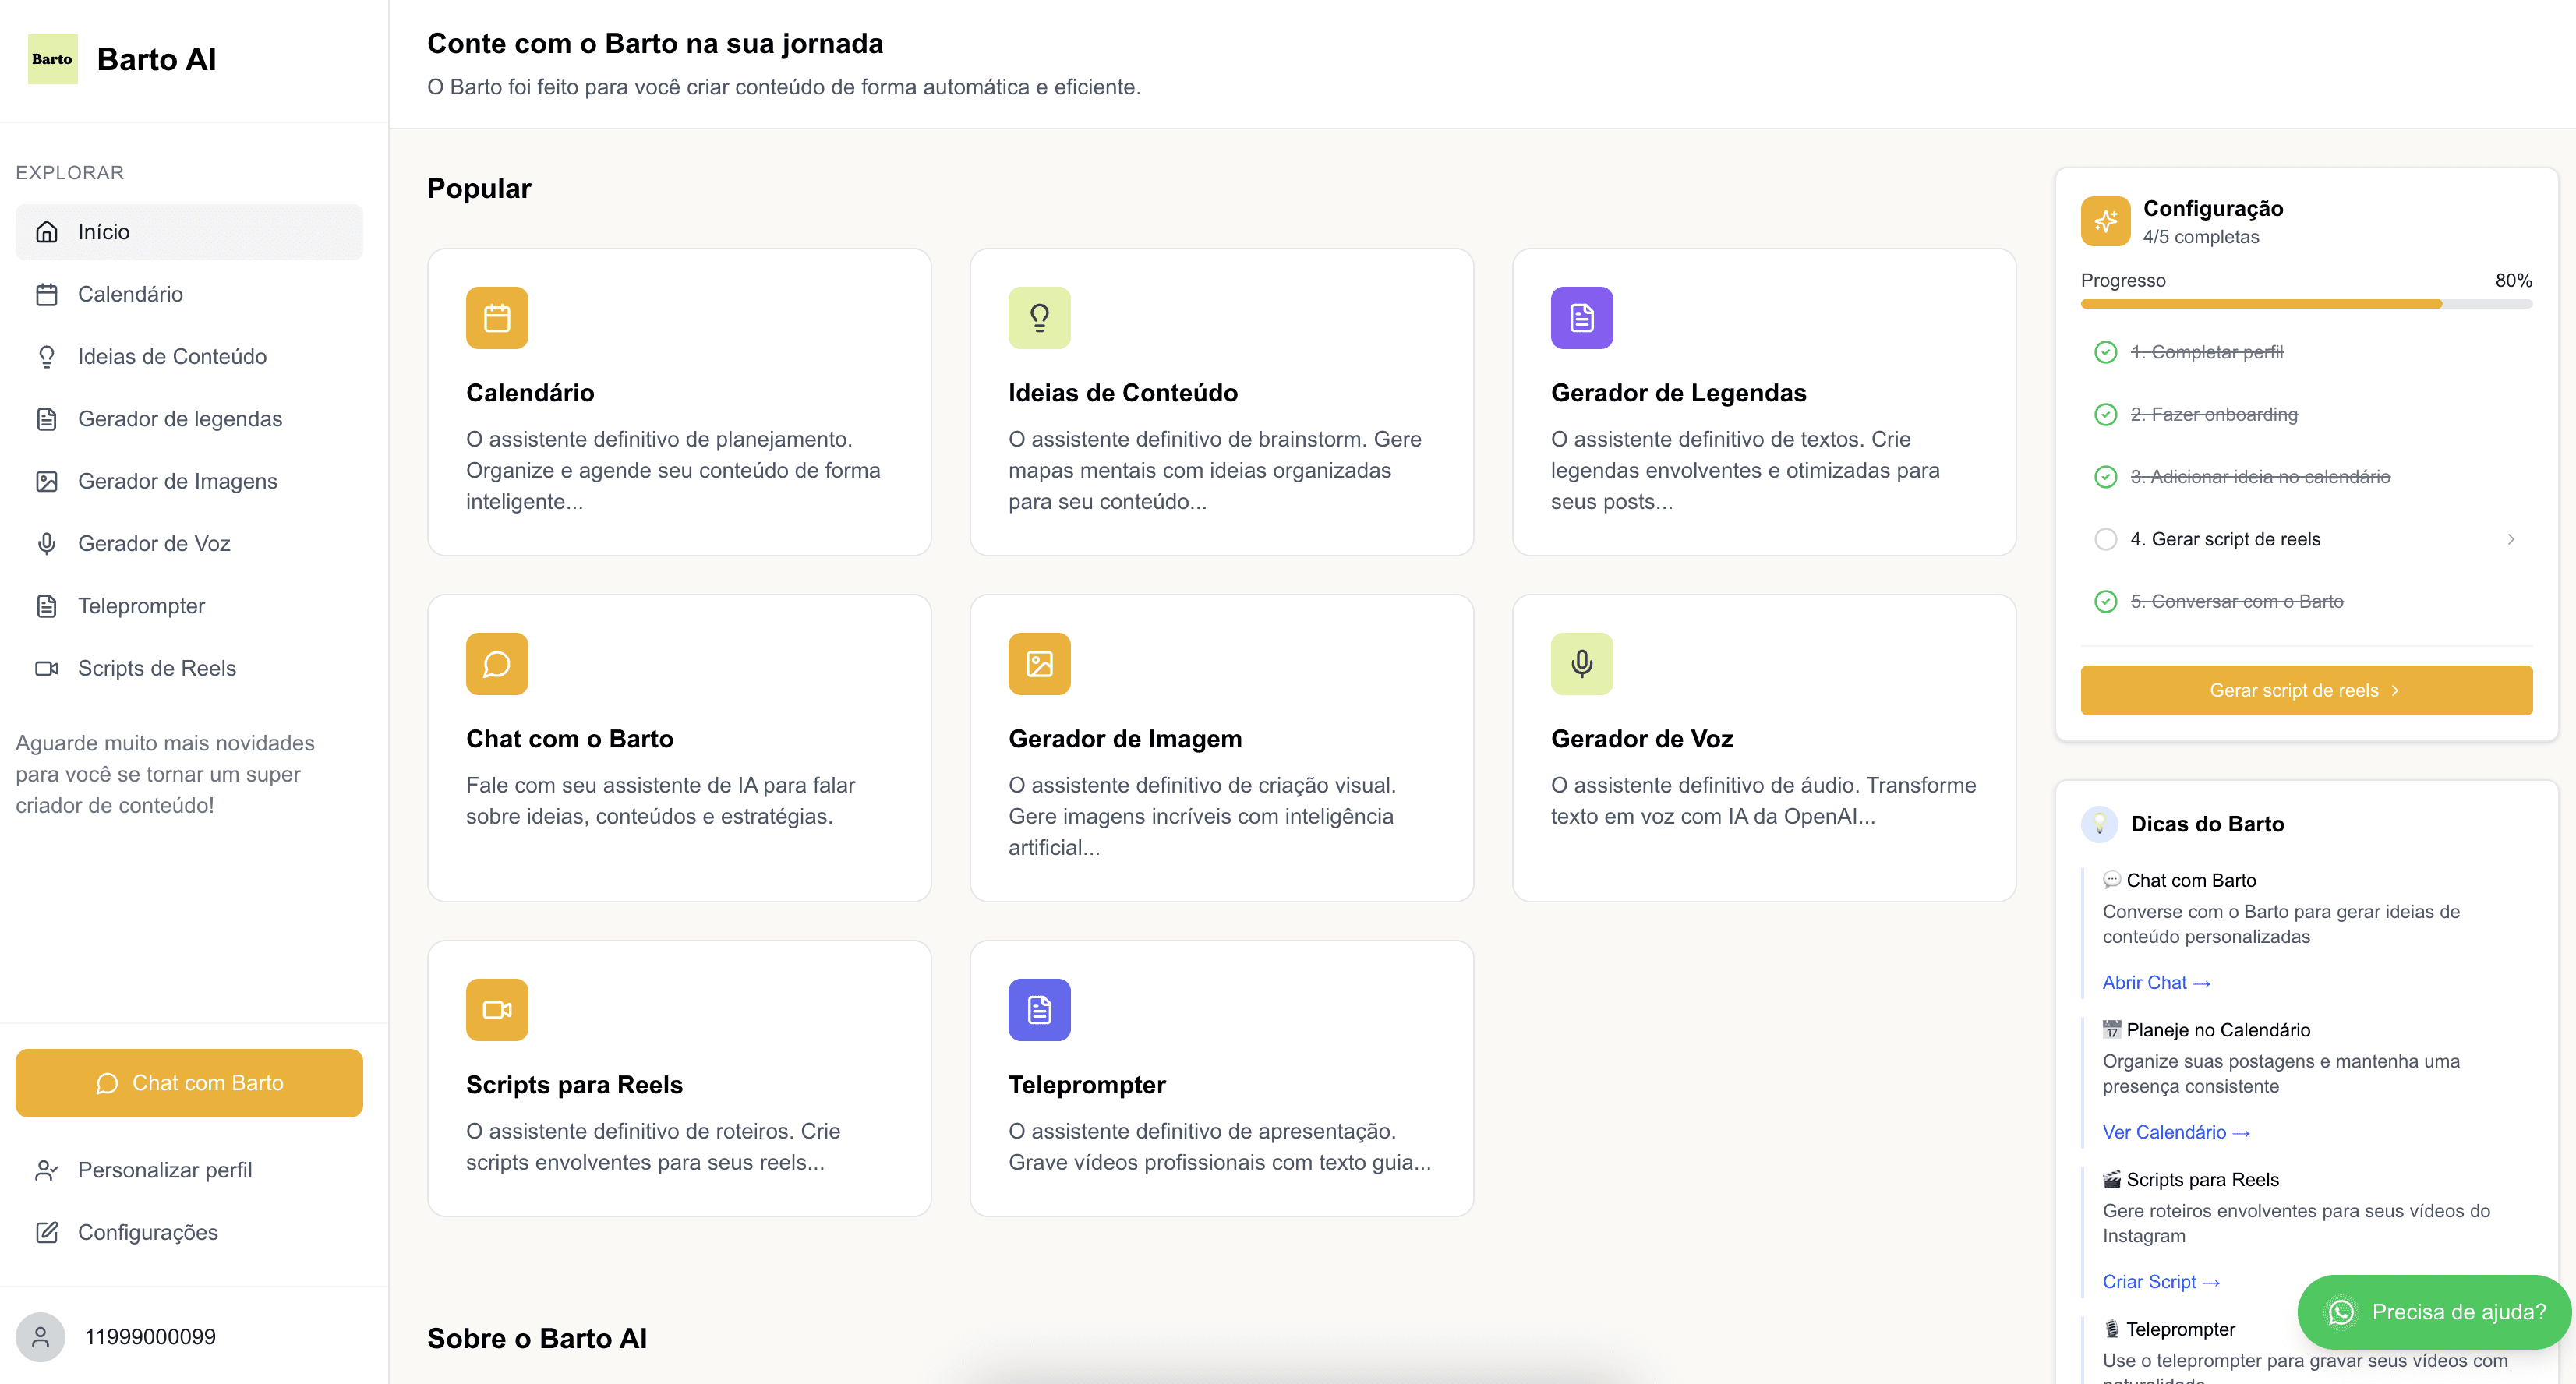Open the Calendário card by its title
This screenshot has width=2576, height=1384.
tap(530, 393)
